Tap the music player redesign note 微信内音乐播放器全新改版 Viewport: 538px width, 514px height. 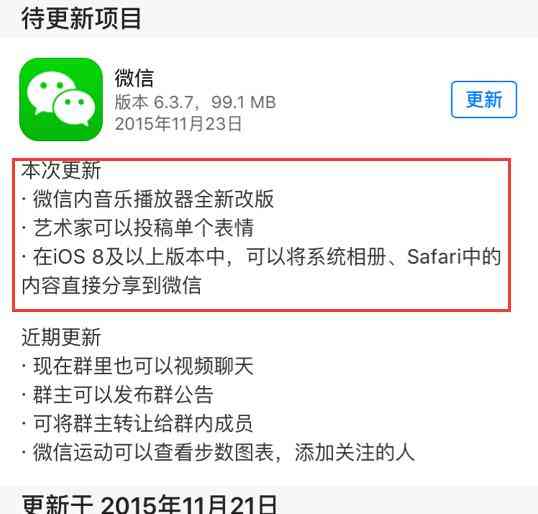(x=153, y=199)
